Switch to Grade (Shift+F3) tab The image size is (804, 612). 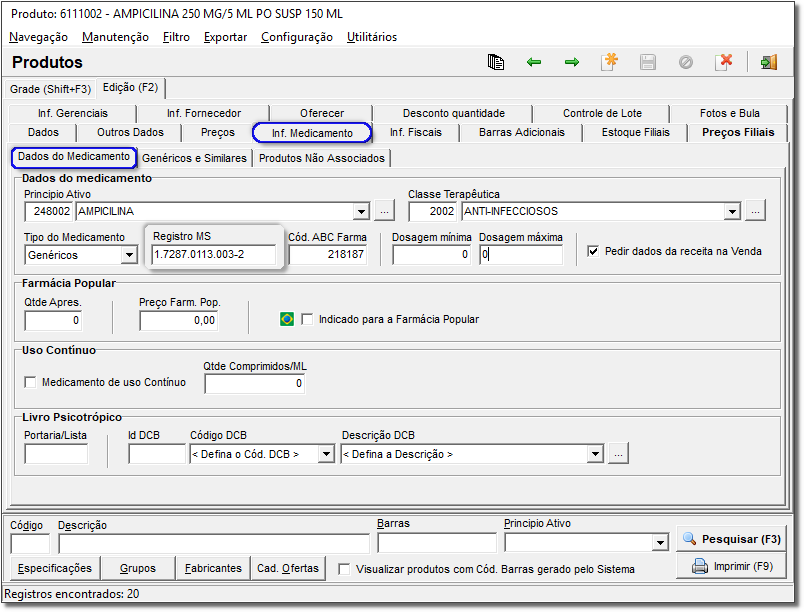50,89
